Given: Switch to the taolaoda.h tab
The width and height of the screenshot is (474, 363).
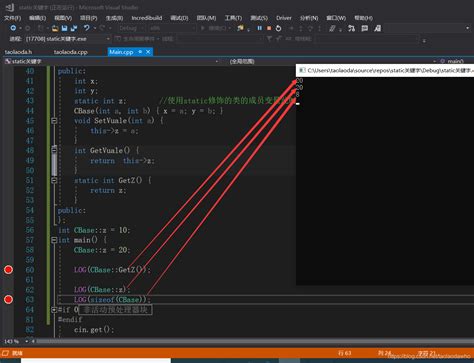Looking at the screenshot, I should [x=18, y=52].
